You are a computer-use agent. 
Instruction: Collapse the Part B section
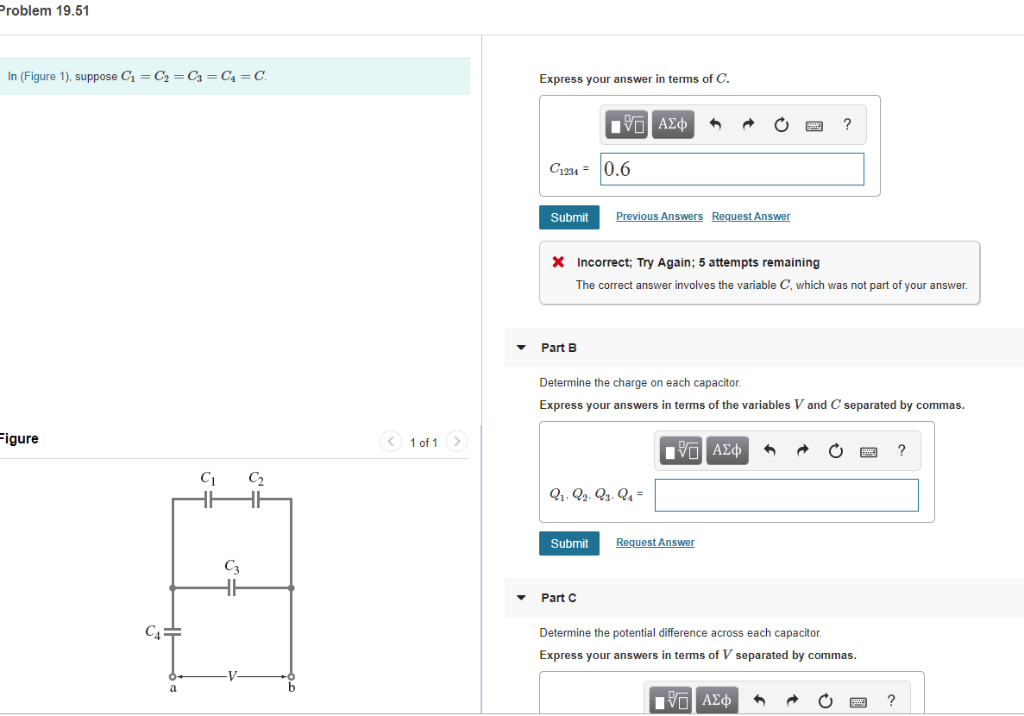pyautogui.click(x=521, y=347)
